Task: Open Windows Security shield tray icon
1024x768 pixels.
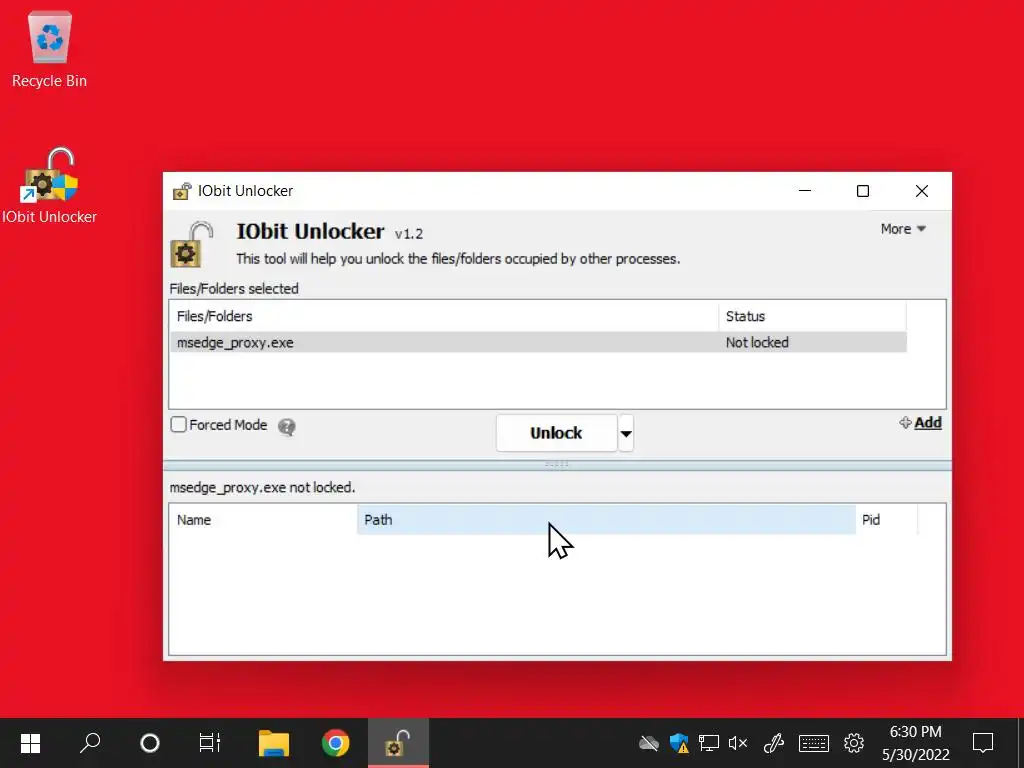Action: [679, 743]
